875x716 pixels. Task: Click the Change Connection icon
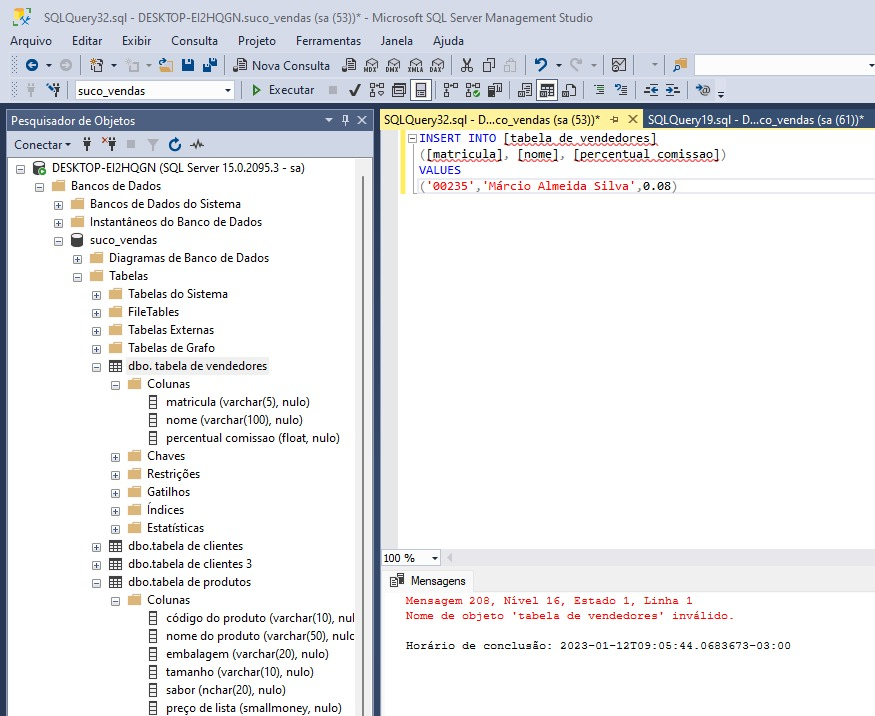(x=54, y=90)
